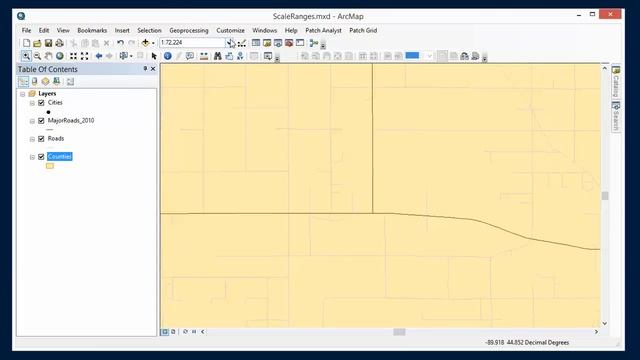Select the Zoom Out tool
The width and height of the screenshot is (640, 360).
tap(37, 56)
